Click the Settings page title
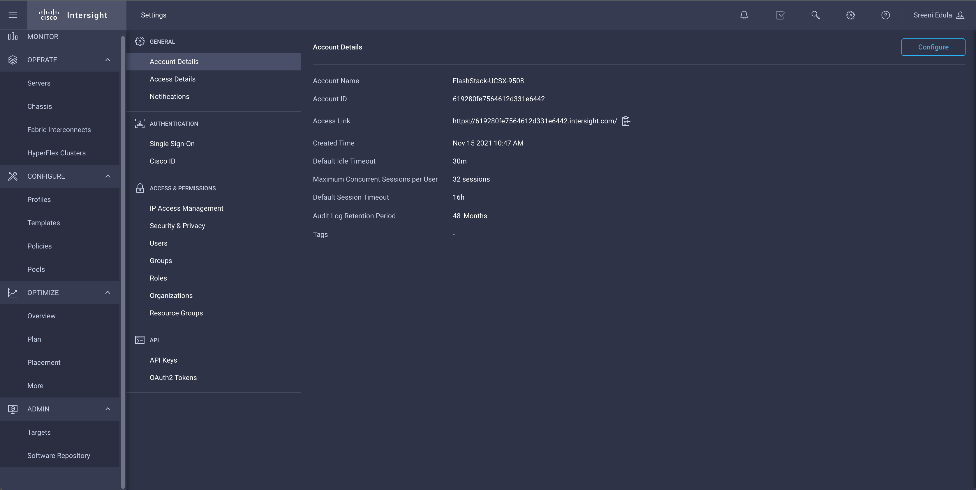 tap(153, 15)
